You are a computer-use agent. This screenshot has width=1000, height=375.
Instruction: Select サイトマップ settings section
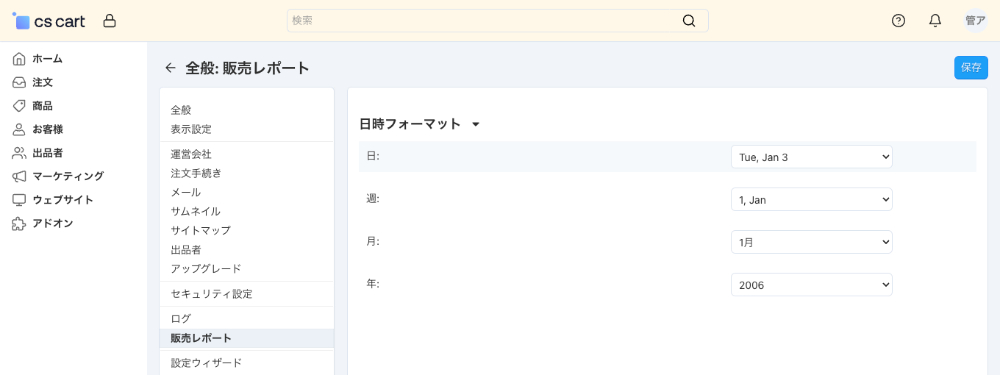[x=200, y=230]
